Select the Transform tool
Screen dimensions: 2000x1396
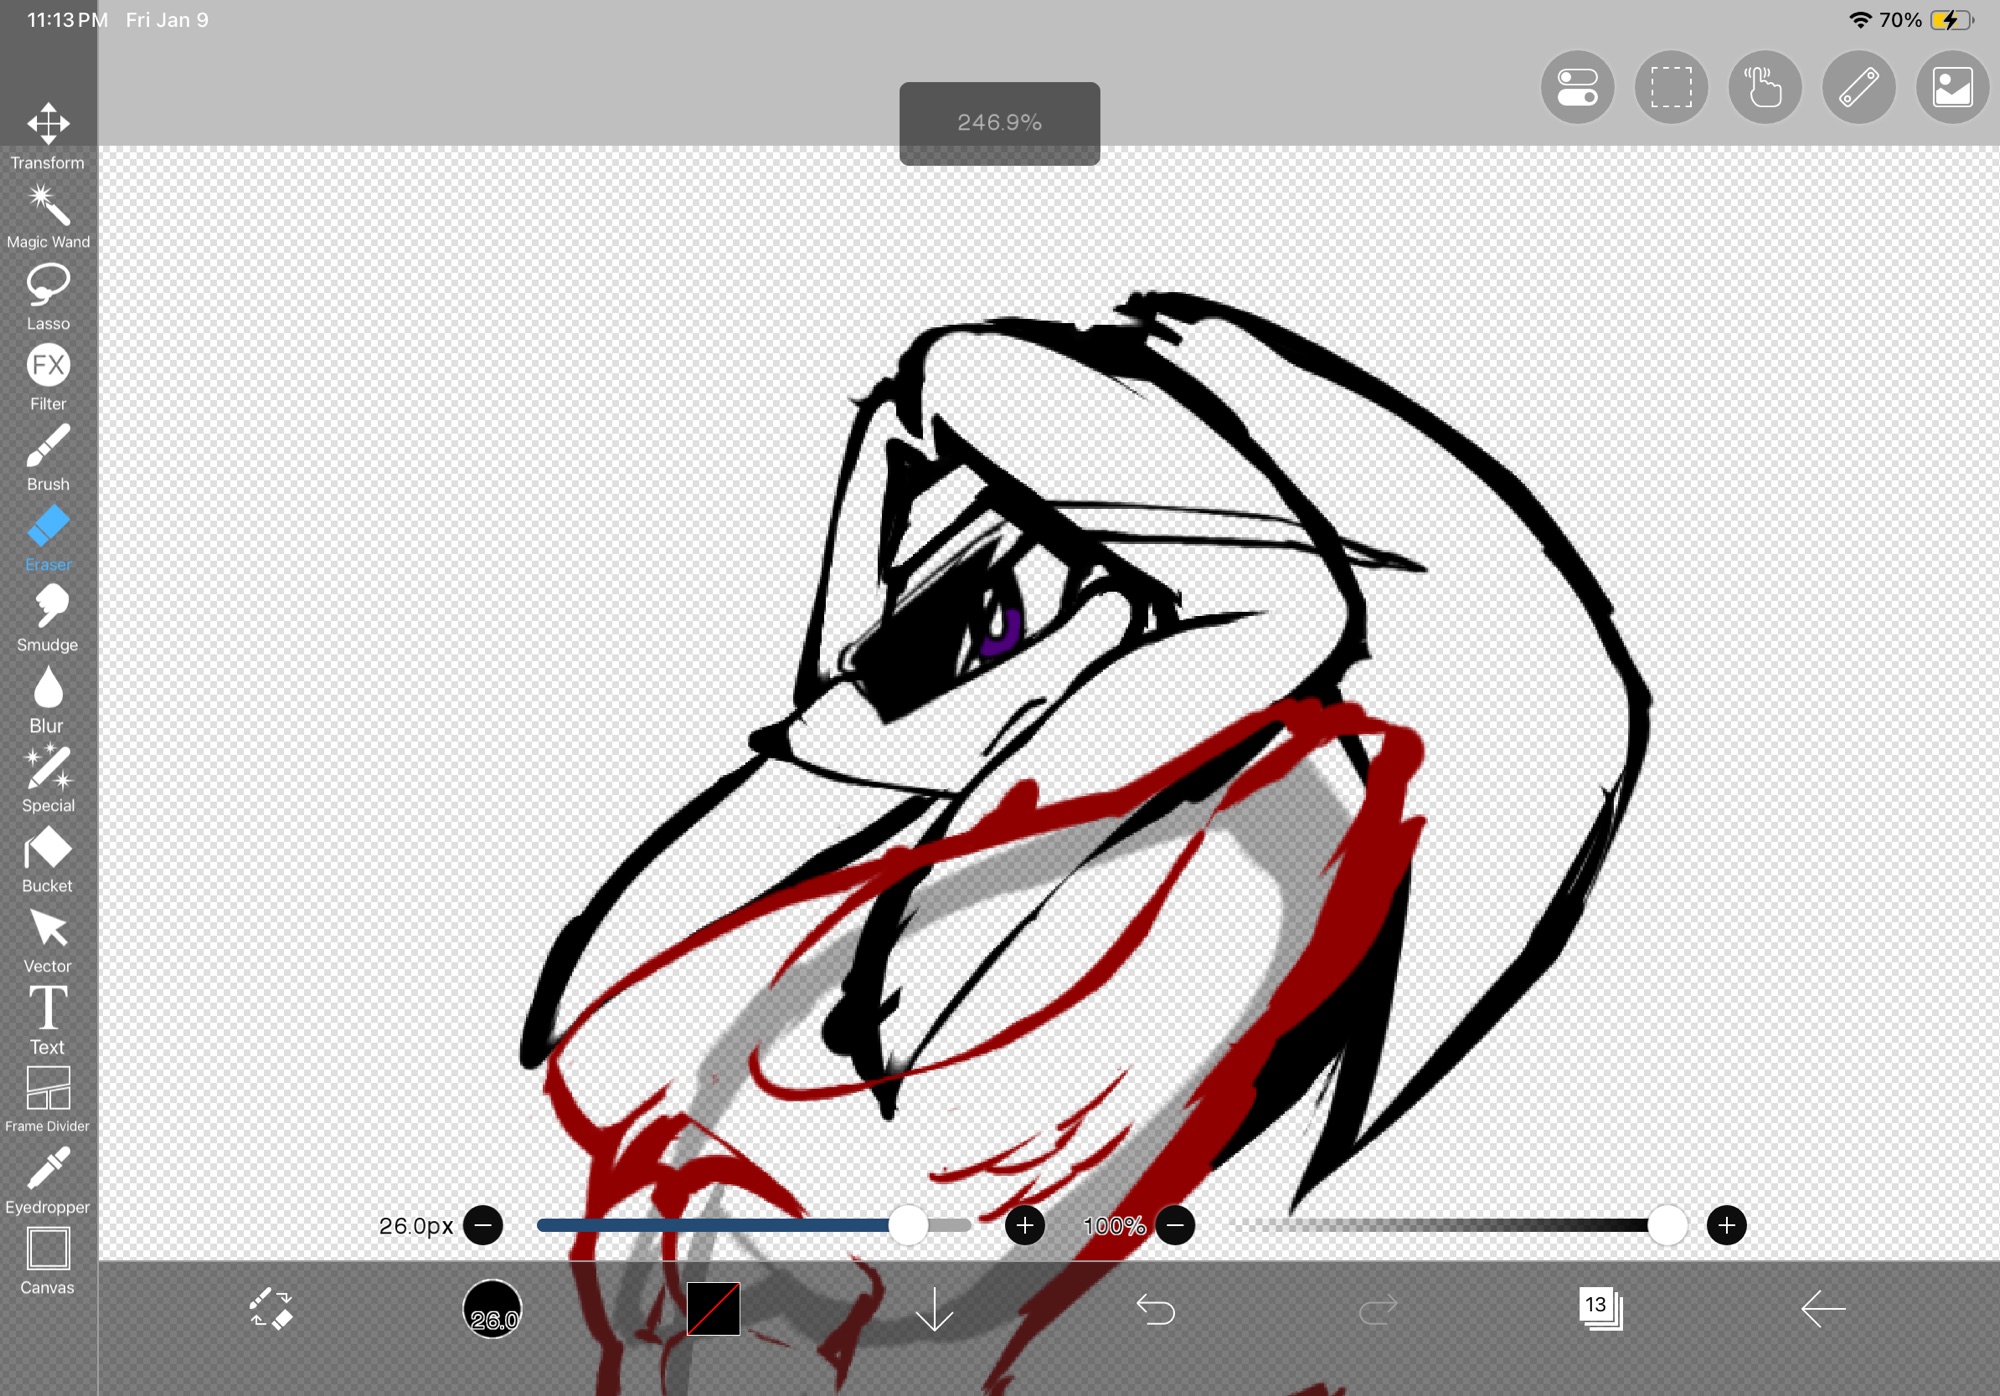(48, 124)
